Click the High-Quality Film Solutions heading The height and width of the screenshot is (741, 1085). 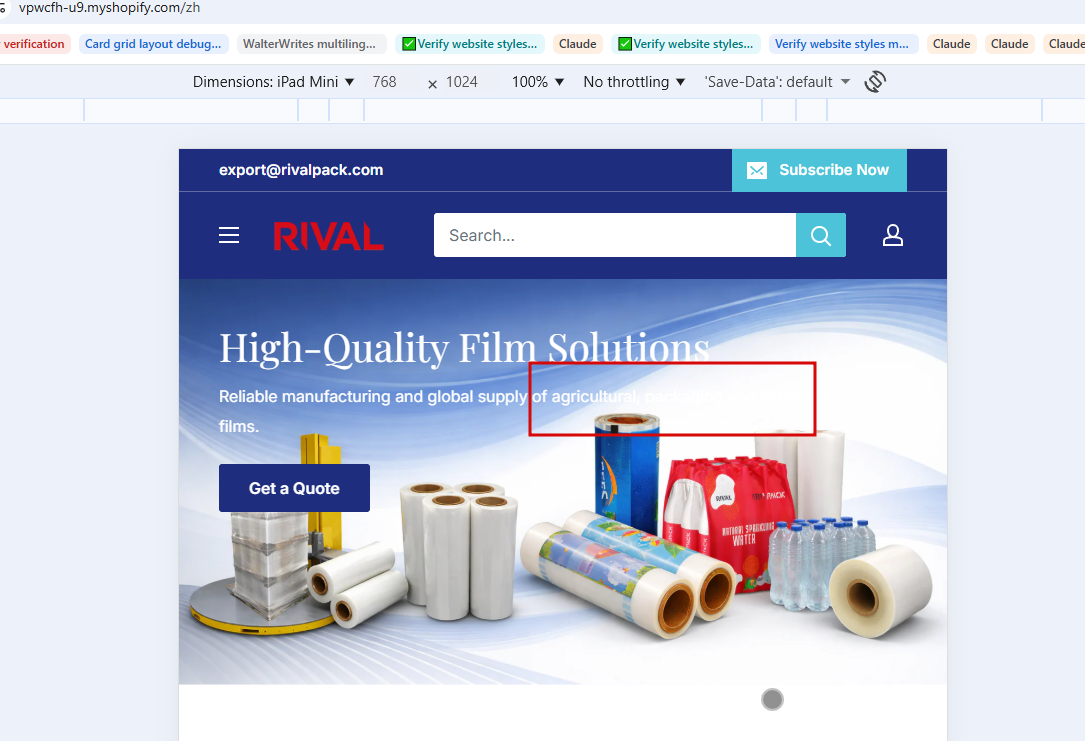coord(464,347)
